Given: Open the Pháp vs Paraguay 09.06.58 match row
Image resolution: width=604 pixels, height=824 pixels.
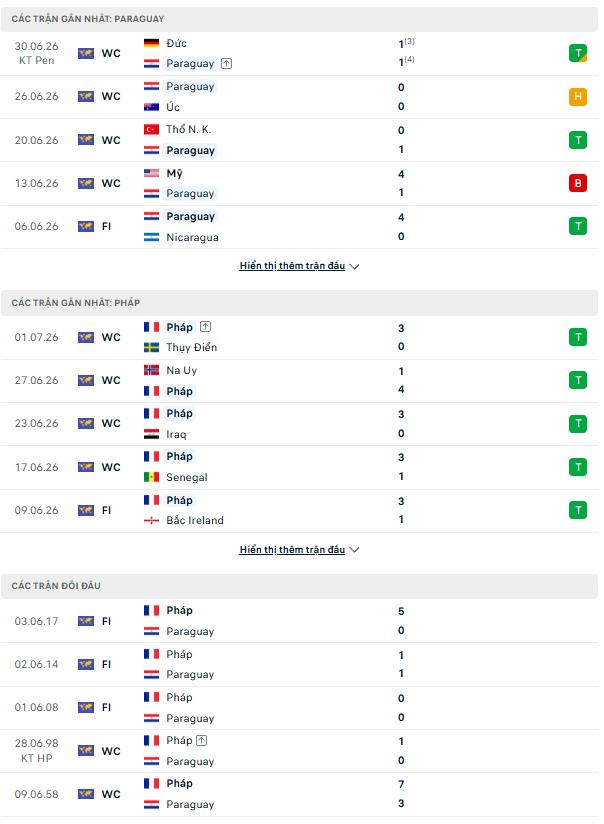Looking at the screenshot, I should (299, 794).
